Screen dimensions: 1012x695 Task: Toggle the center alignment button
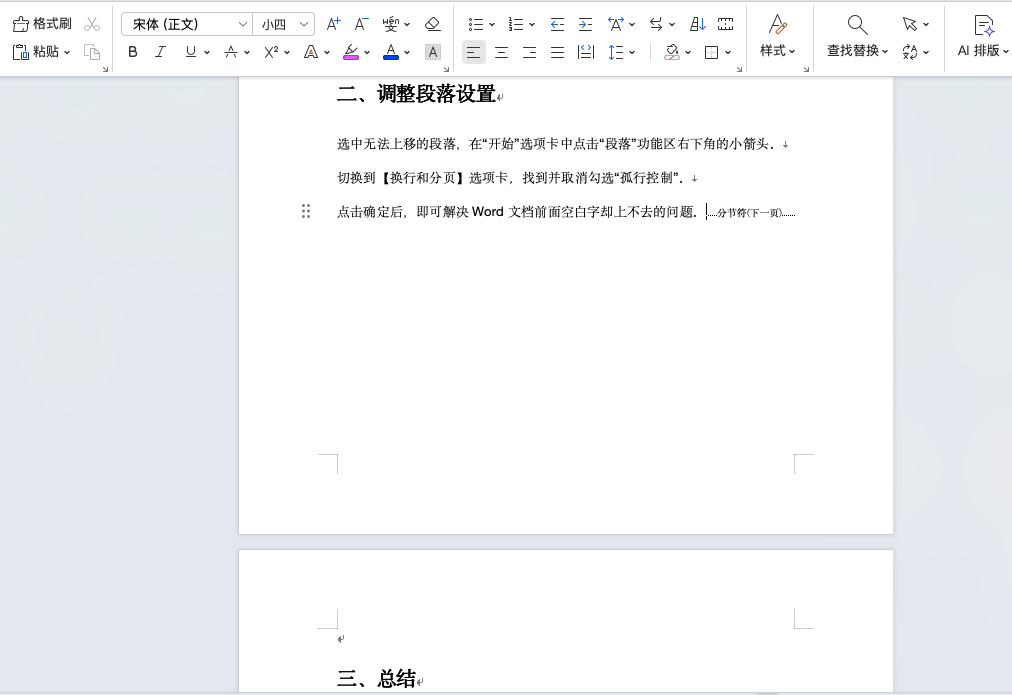[x=501, y=51]
